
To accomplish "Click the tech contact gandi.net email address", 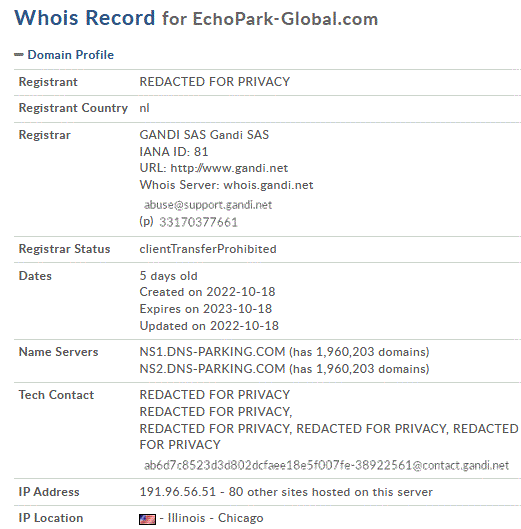I will [x=326, y=465].
